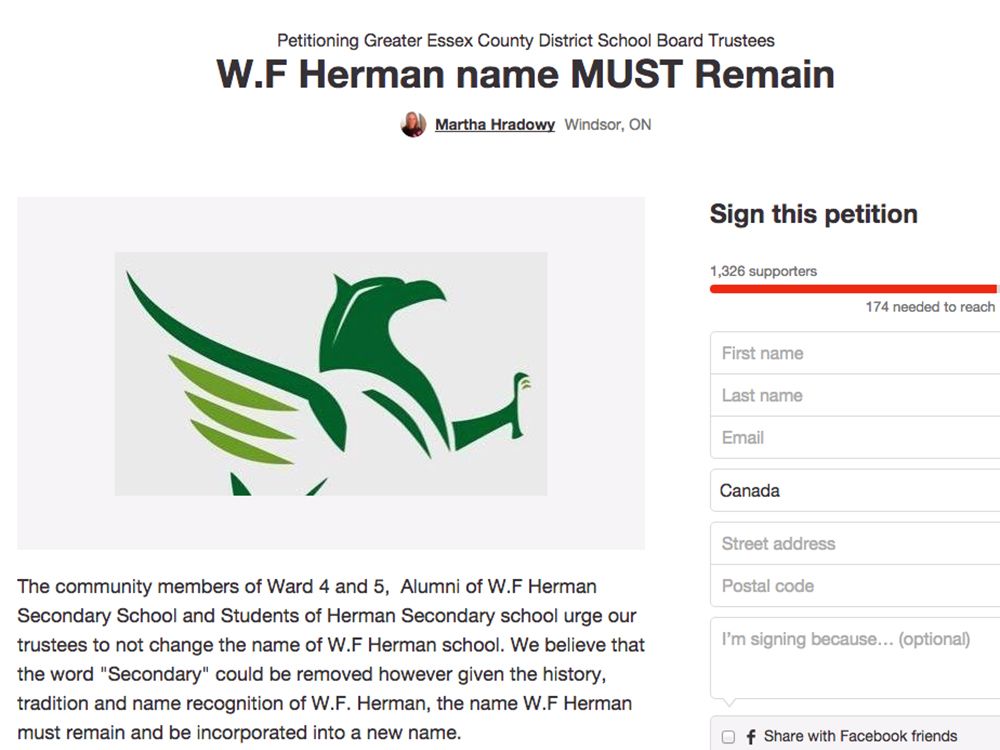Click the Last name input field
Image resolution: width=1000 pixels, height=750 pixels.
coord(852,395)
